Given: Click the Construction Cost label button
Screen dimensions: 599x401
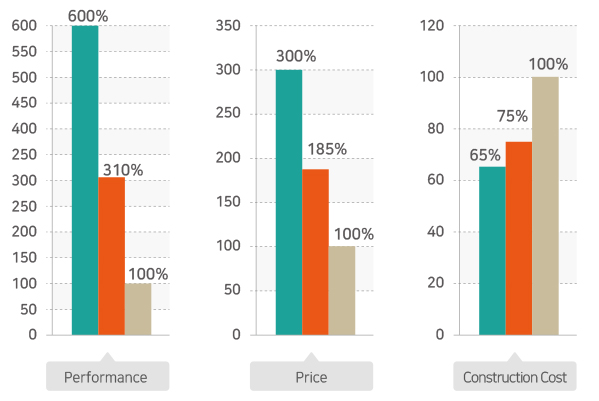Looking at the screenshot, I should point(515,376).
